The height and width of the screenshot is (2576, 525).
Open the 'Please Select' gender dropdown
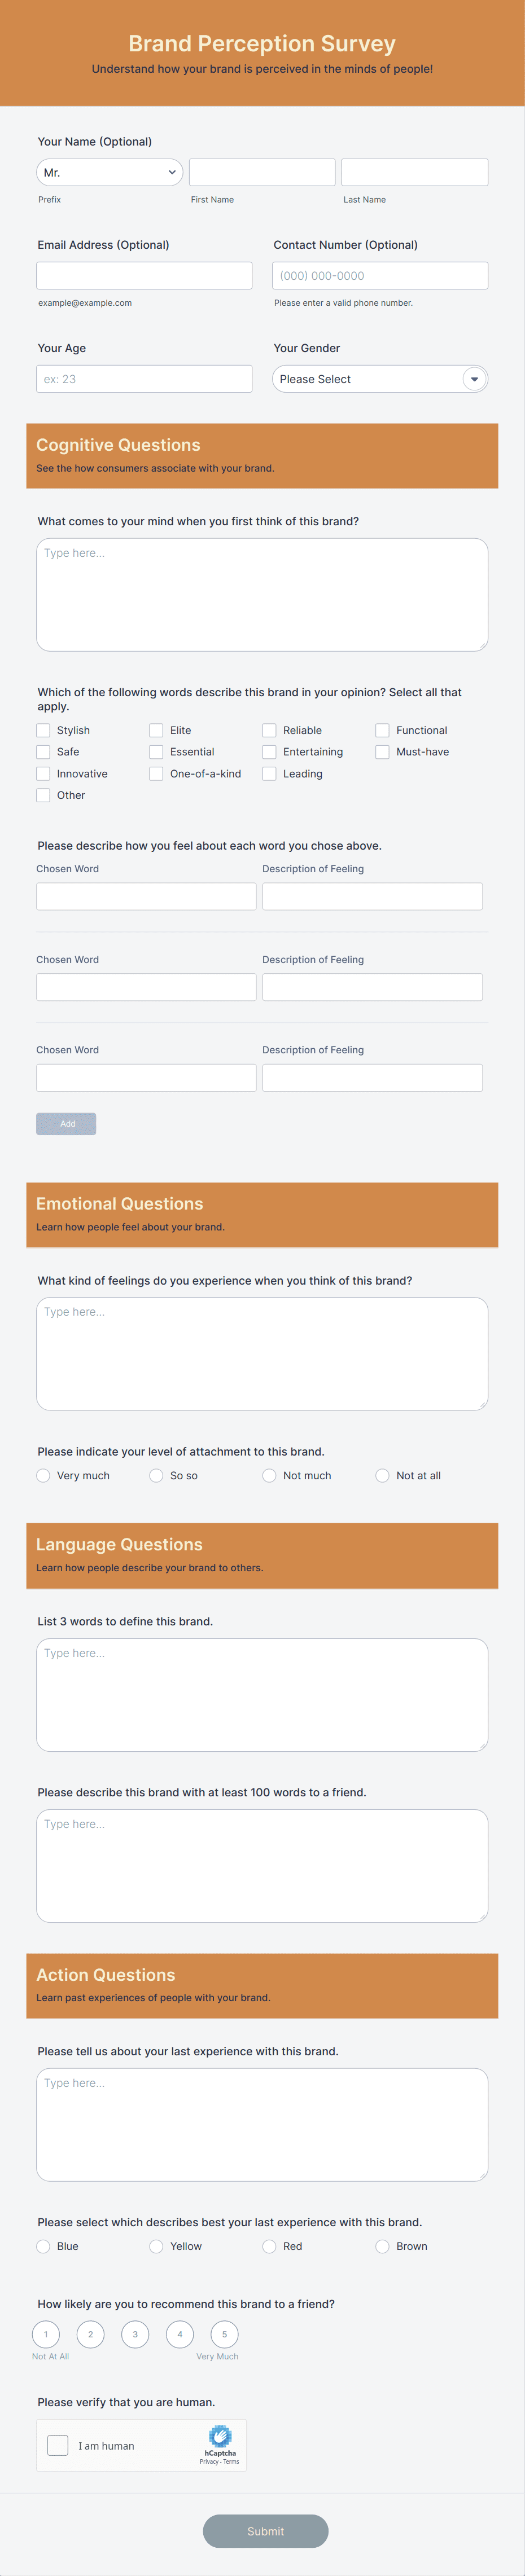[x=380, y=379]
